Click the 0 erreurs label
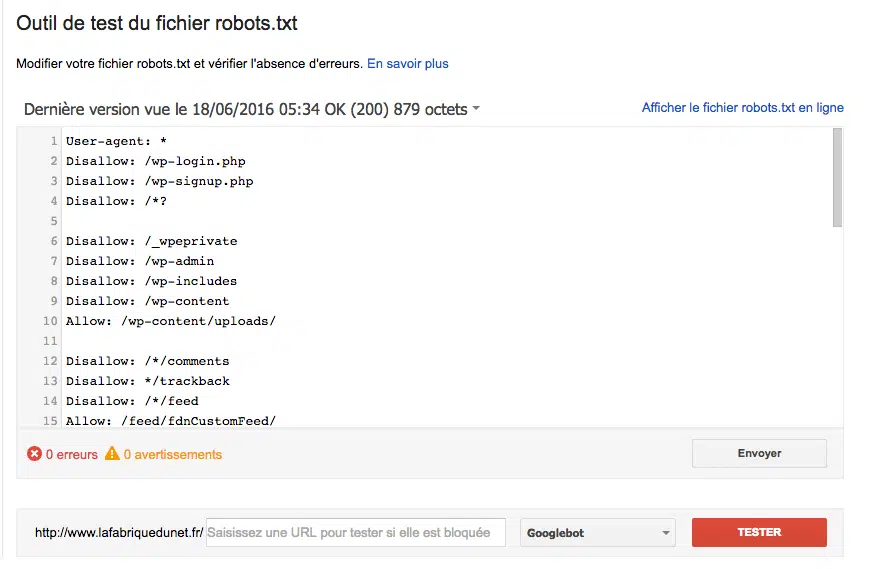The width and height of the screenshot is (874, 569). click(72, 454)
